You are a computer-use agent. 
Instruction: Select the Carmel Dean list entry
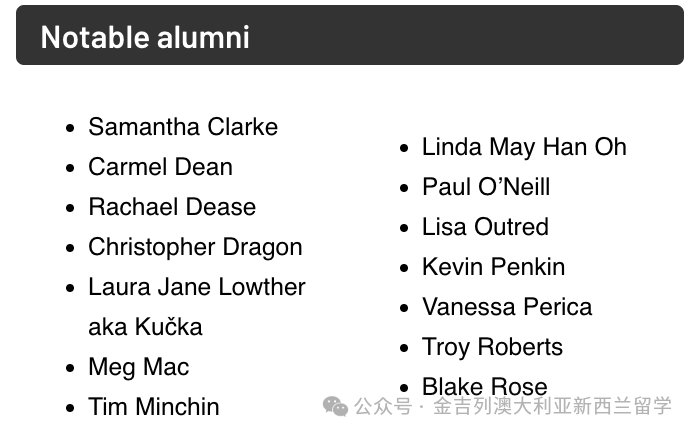coord(160,167)
